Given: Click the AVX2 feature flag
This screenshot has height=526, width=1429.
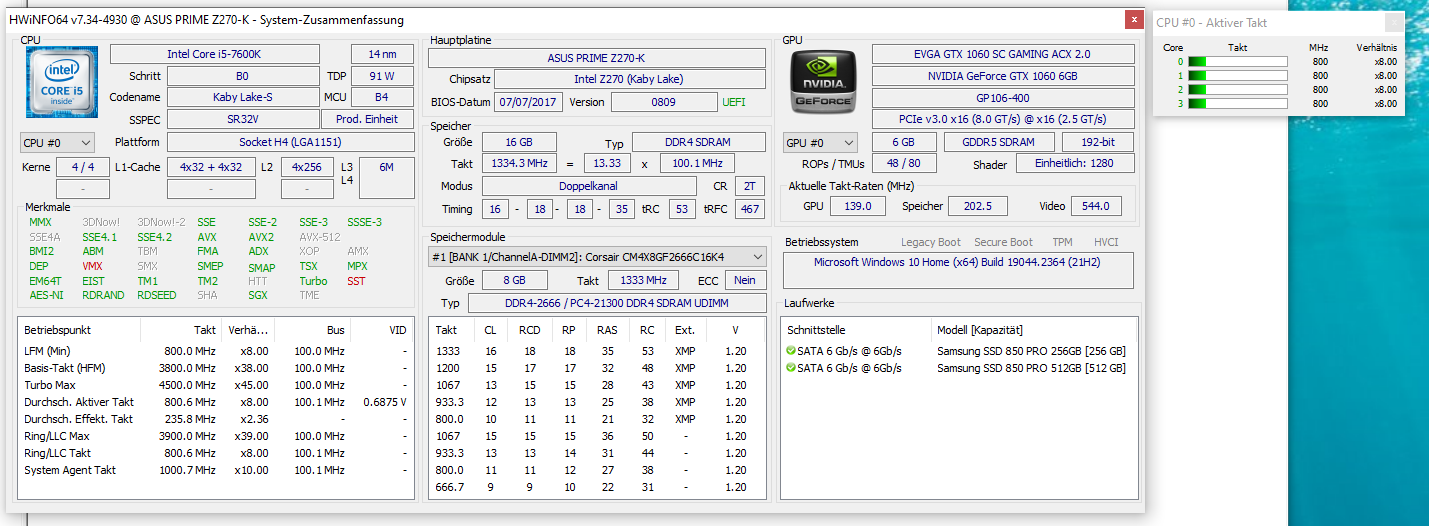Looking at the screenshot, I should coord(262,237).
